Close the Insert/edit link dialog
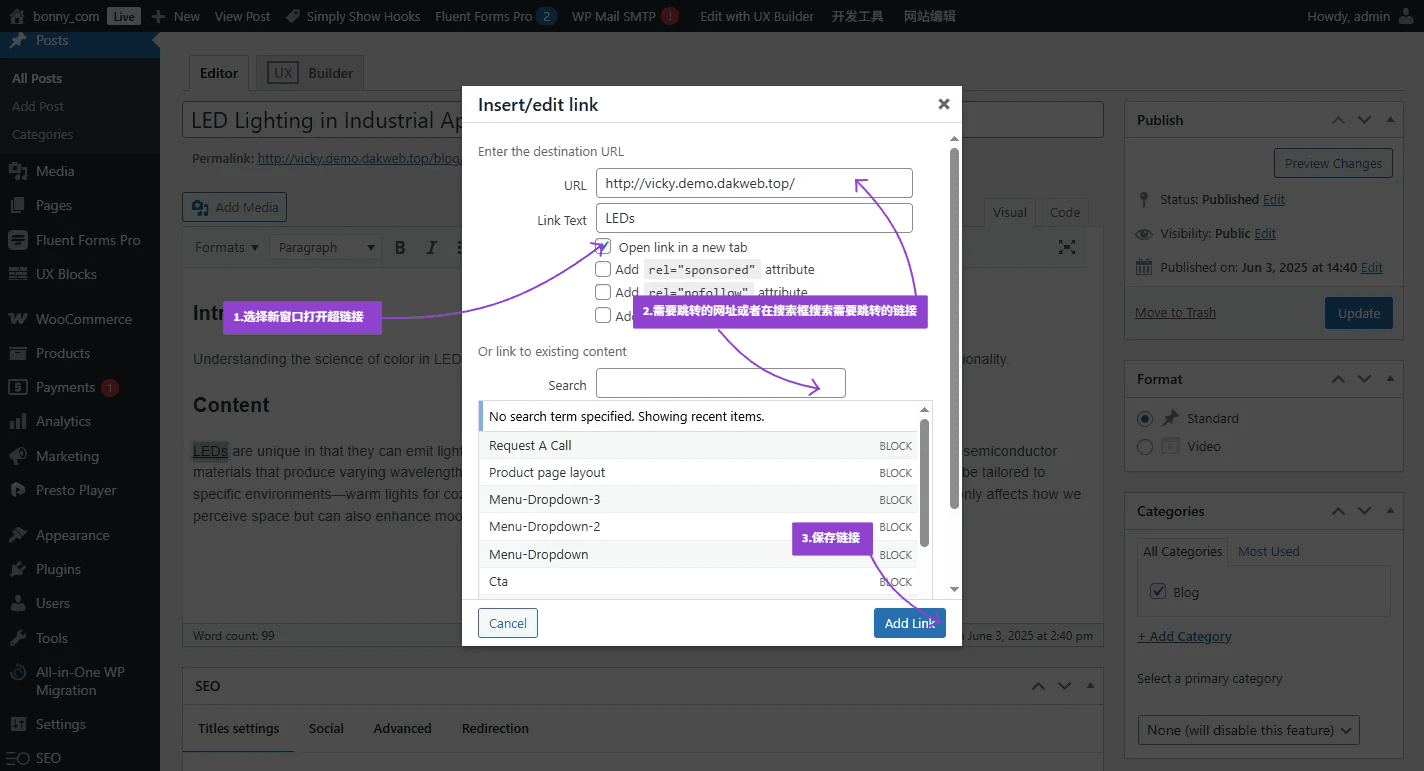 [x=943, y=104]
